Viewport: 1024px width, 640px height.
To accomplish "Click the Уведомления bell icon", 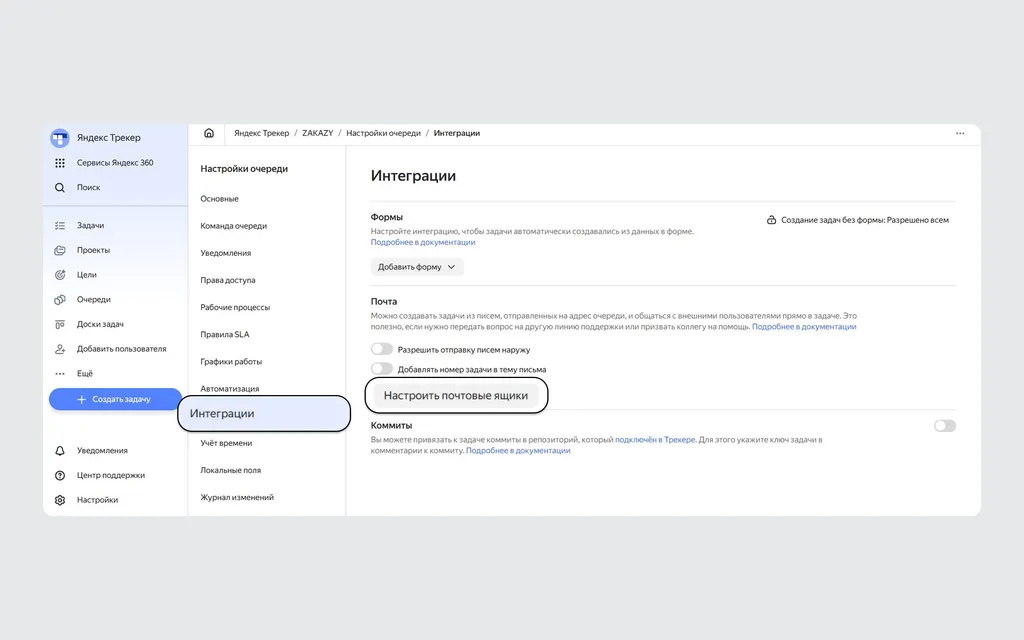I will click(60, 451).
